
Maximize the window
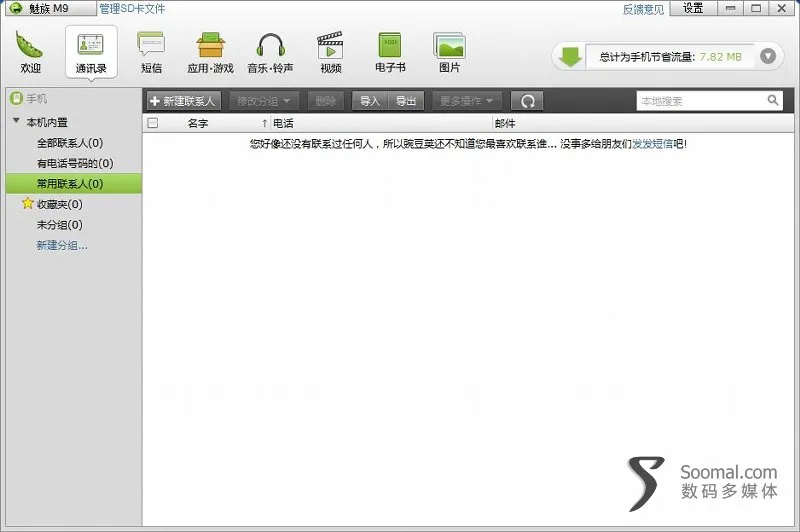(756, 8)
